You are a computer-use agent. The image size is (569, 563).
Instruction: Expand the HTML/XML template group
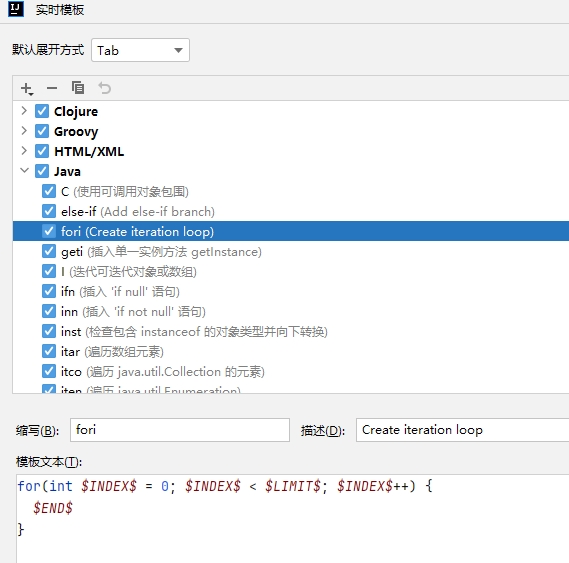[x=24, y=151]
